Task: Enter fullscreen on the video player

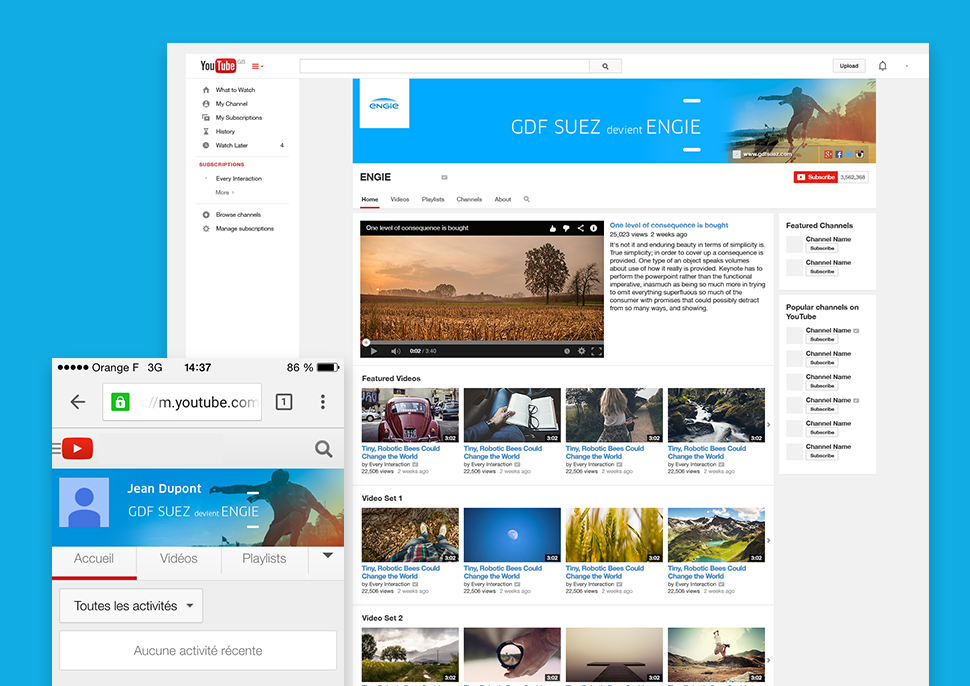Action: (596, 351)
